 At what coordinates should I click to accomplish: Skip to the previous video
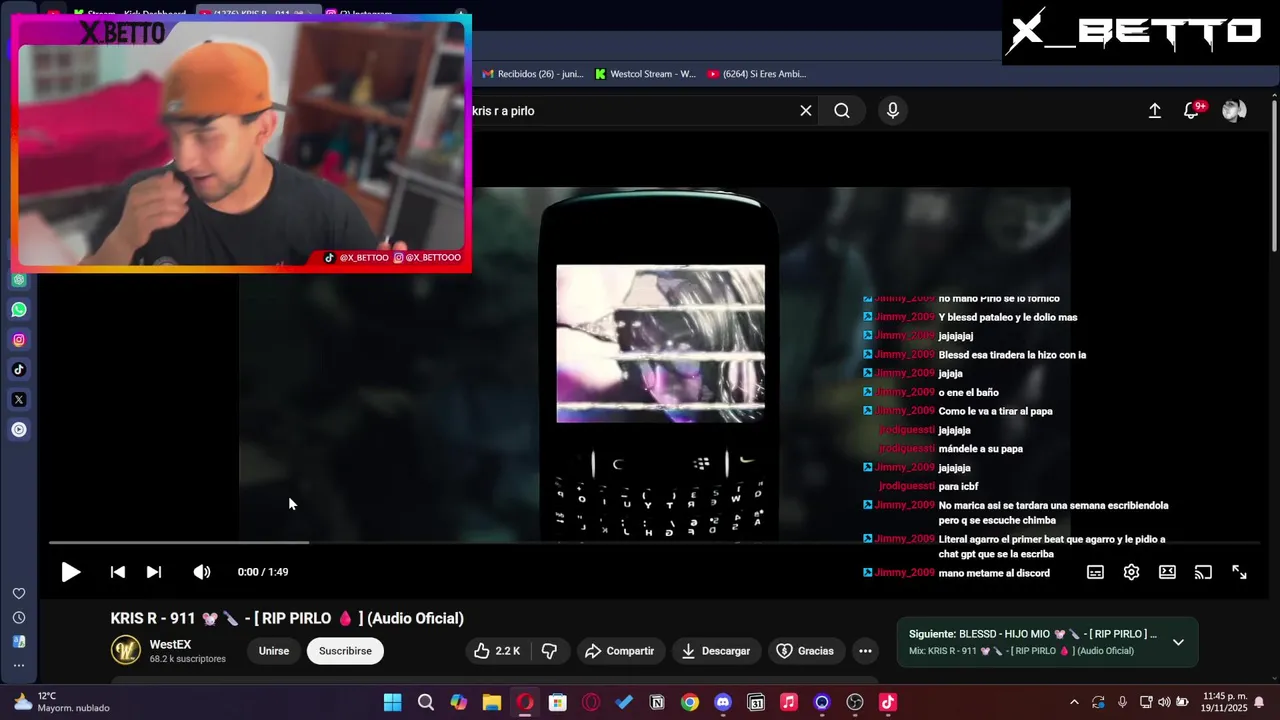(118, 572)
